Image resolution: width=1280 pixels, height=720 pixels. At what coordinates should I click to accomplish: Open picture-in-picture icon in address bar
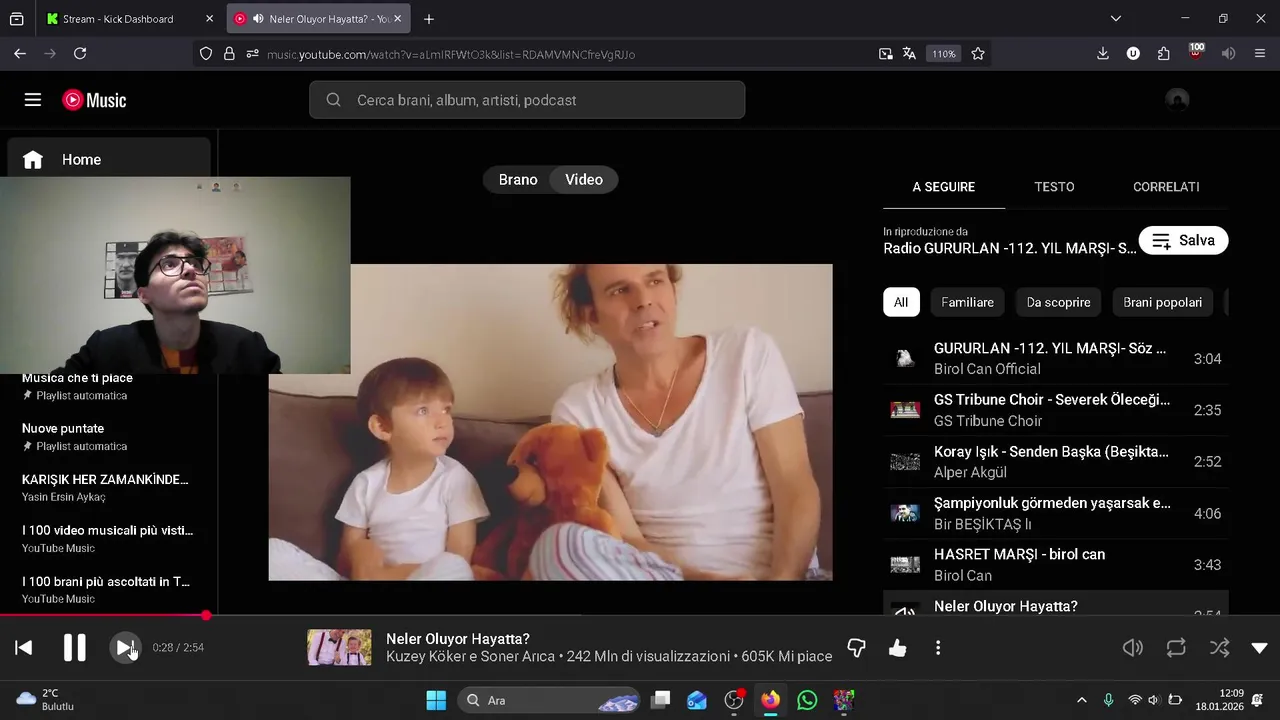pos(885,54)
